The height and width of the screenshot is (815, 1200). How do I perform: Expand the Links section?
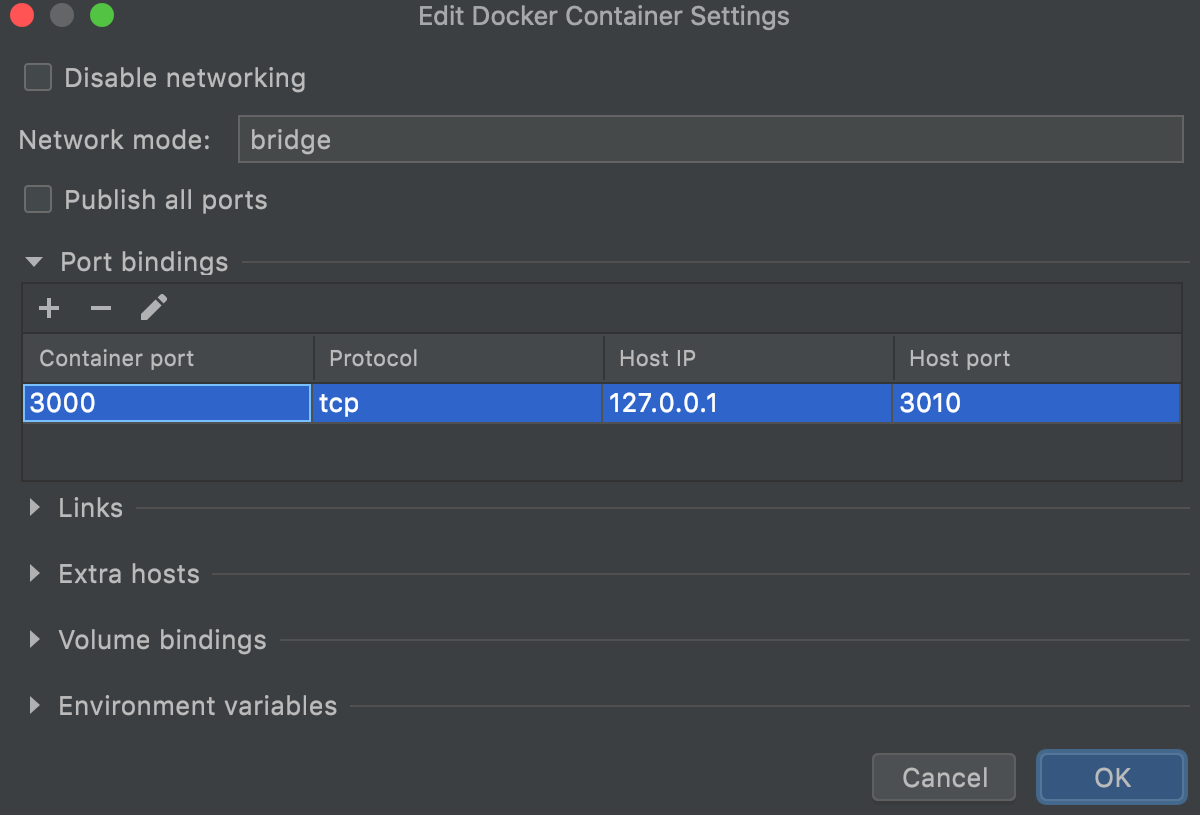point(33,508)
